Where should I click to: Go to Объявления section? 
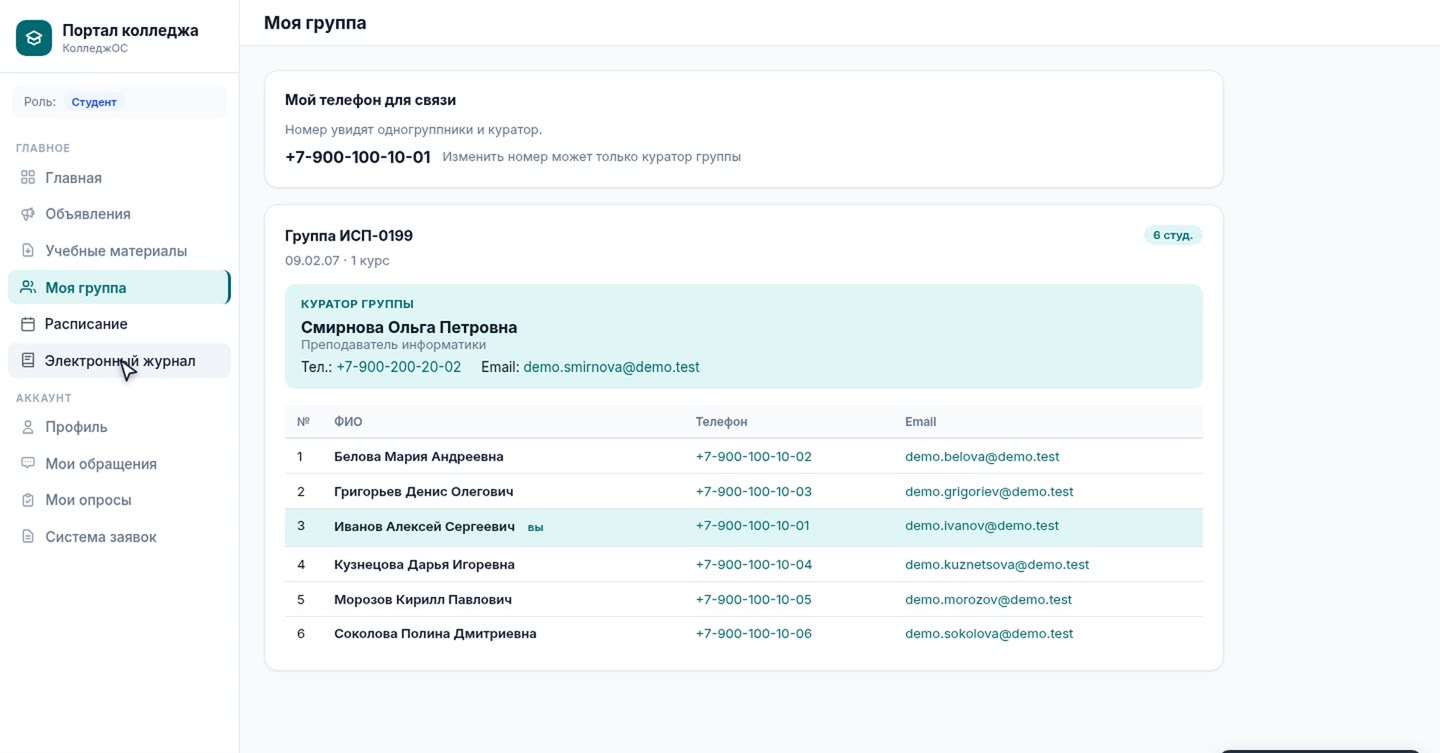[119, 214]
